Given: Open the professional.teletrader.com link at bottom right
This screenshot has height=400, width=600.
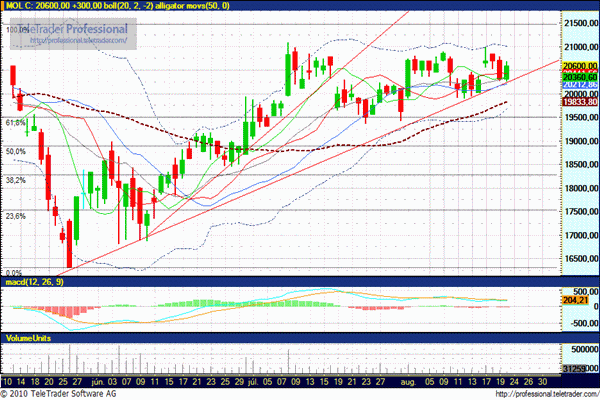Looking at the screenshot, I should click(x=547, y=394).
